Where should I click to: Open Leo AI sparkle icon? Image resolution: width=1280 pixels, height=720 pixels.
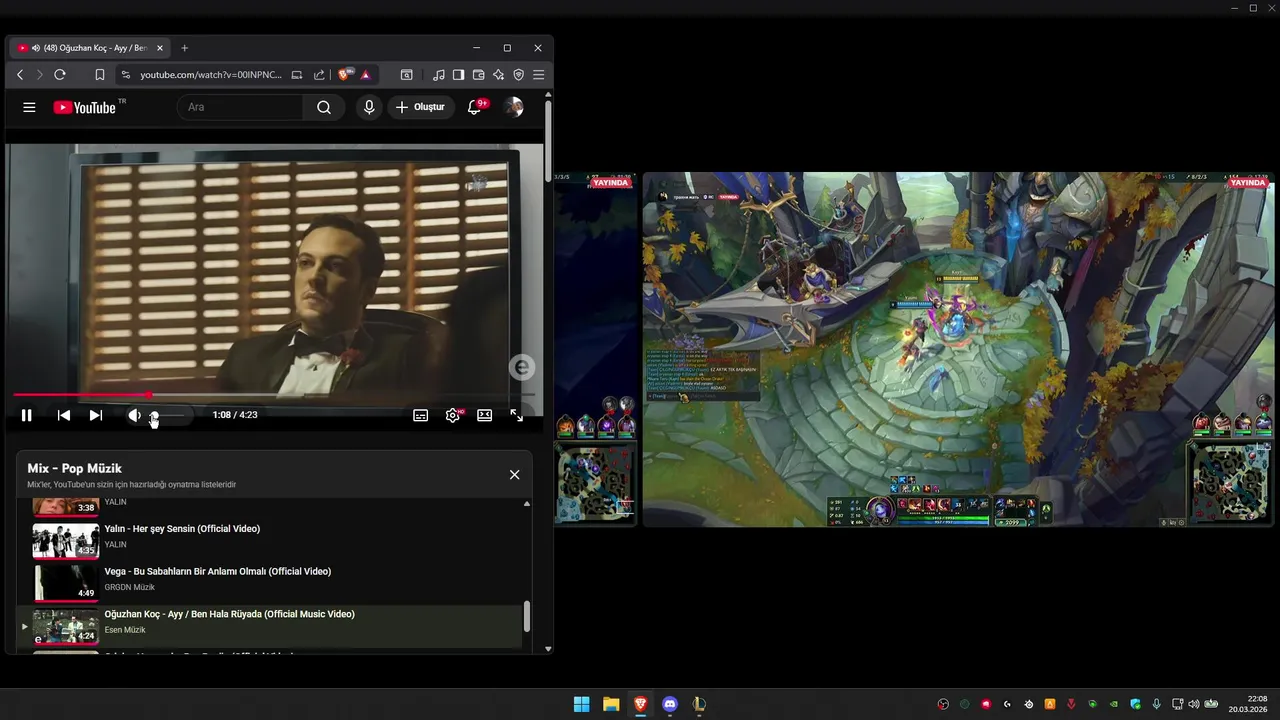point(498,75)
